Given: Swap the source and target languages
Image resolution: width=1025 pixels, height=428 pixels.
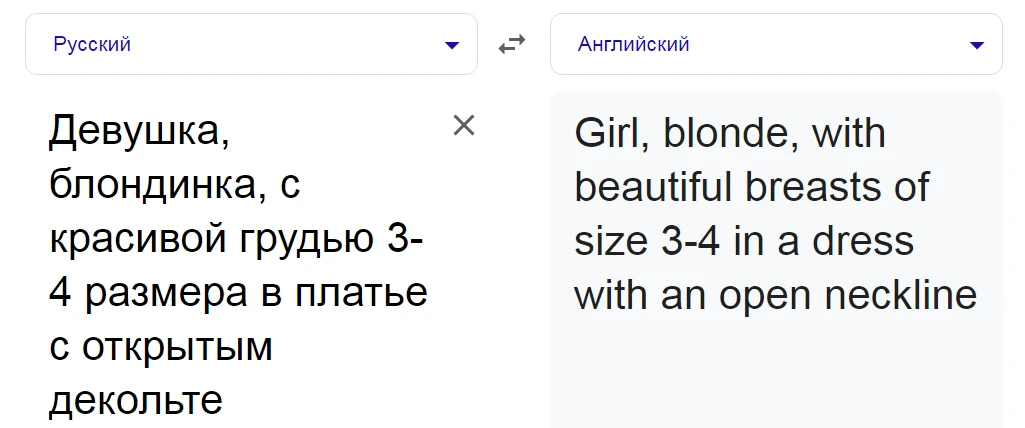Looking at the screenshot, I should tap(512, 44).
